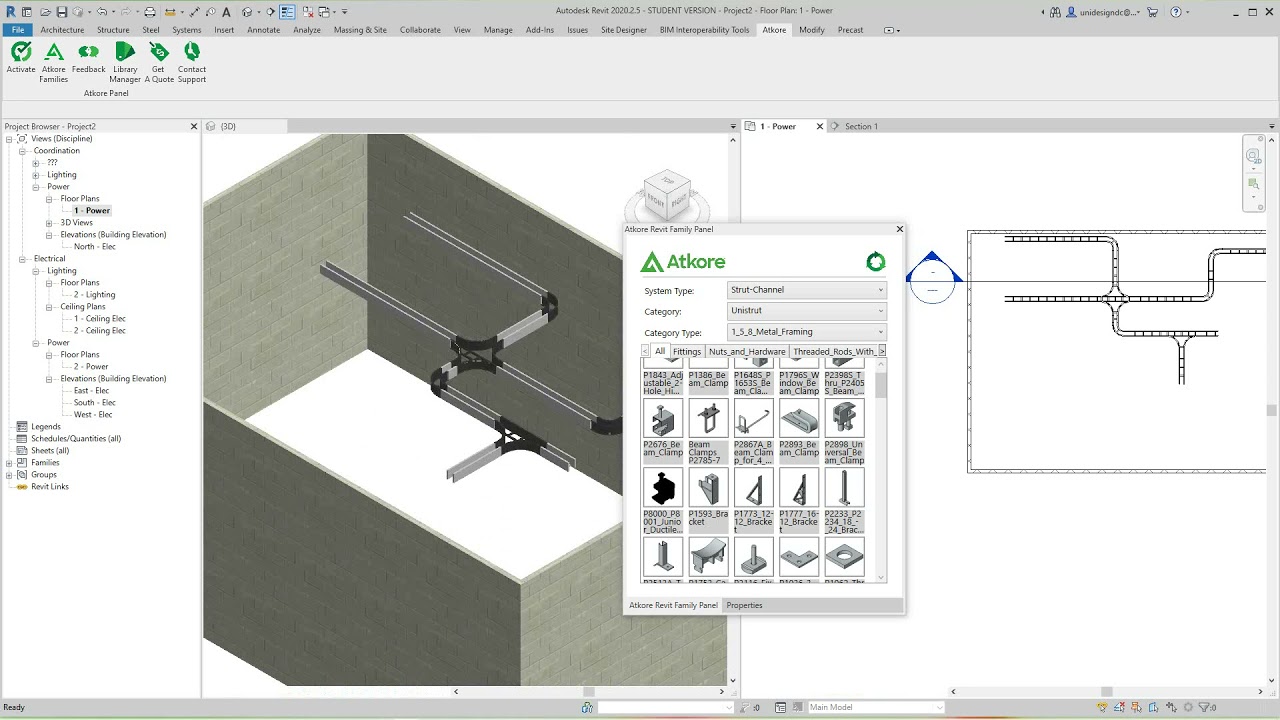Collapse the Coordination tree node
Image resolution: width=1280 pixels, height=720 pixels.
[x=22, y=151]
